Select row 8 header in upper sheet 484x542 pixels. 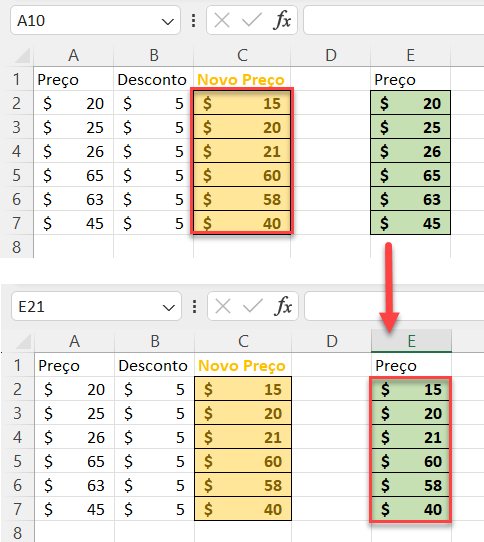coord(17,247)
